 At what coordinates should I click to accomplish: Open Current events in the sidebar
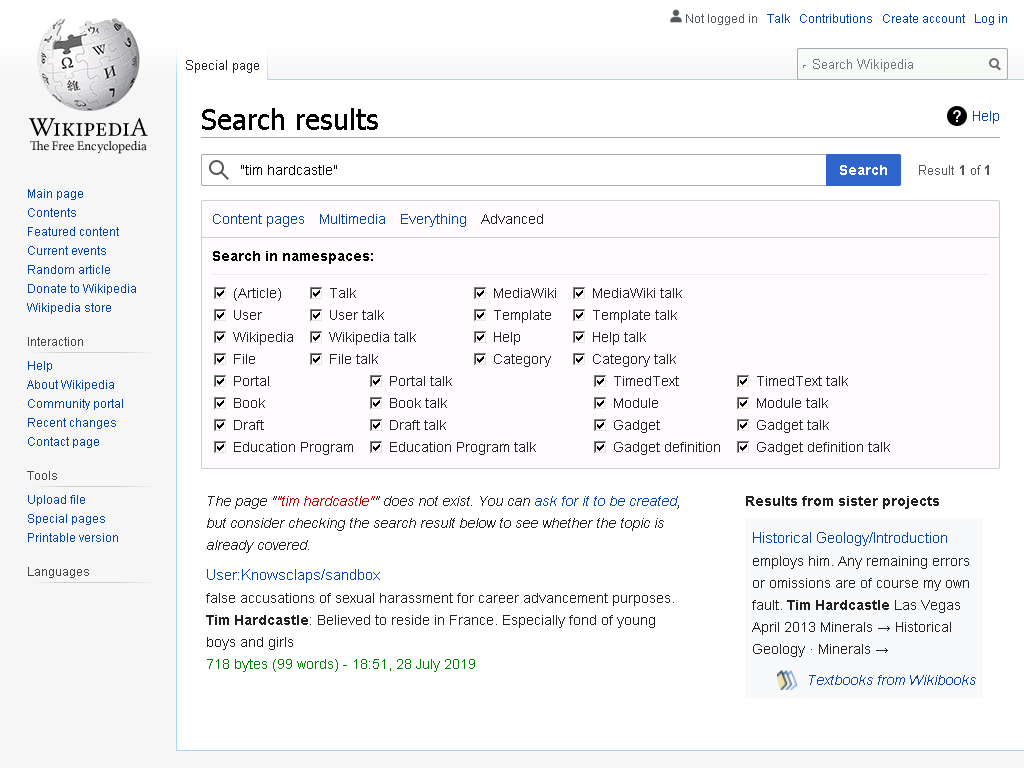click(x=67, y=251)
